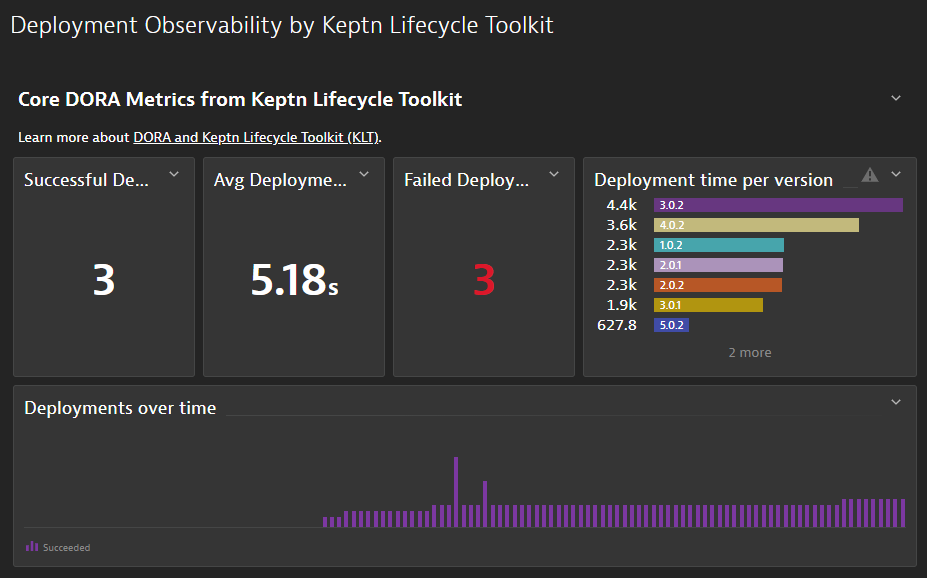Select the tan 4.0.2 version bar
The width and height of the screenshot is (927, 578).
pyautogui.click(x=756, y=225)
